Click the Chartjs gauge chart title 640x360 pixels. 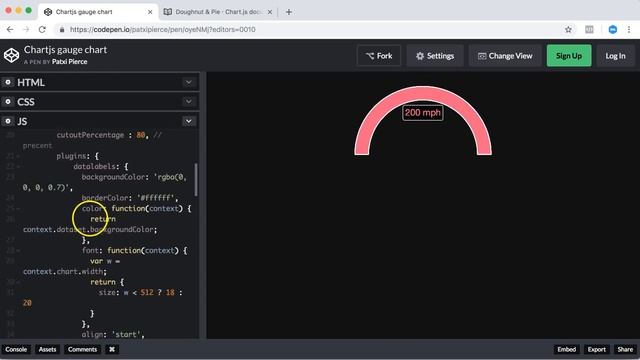(x=65, y=50)
